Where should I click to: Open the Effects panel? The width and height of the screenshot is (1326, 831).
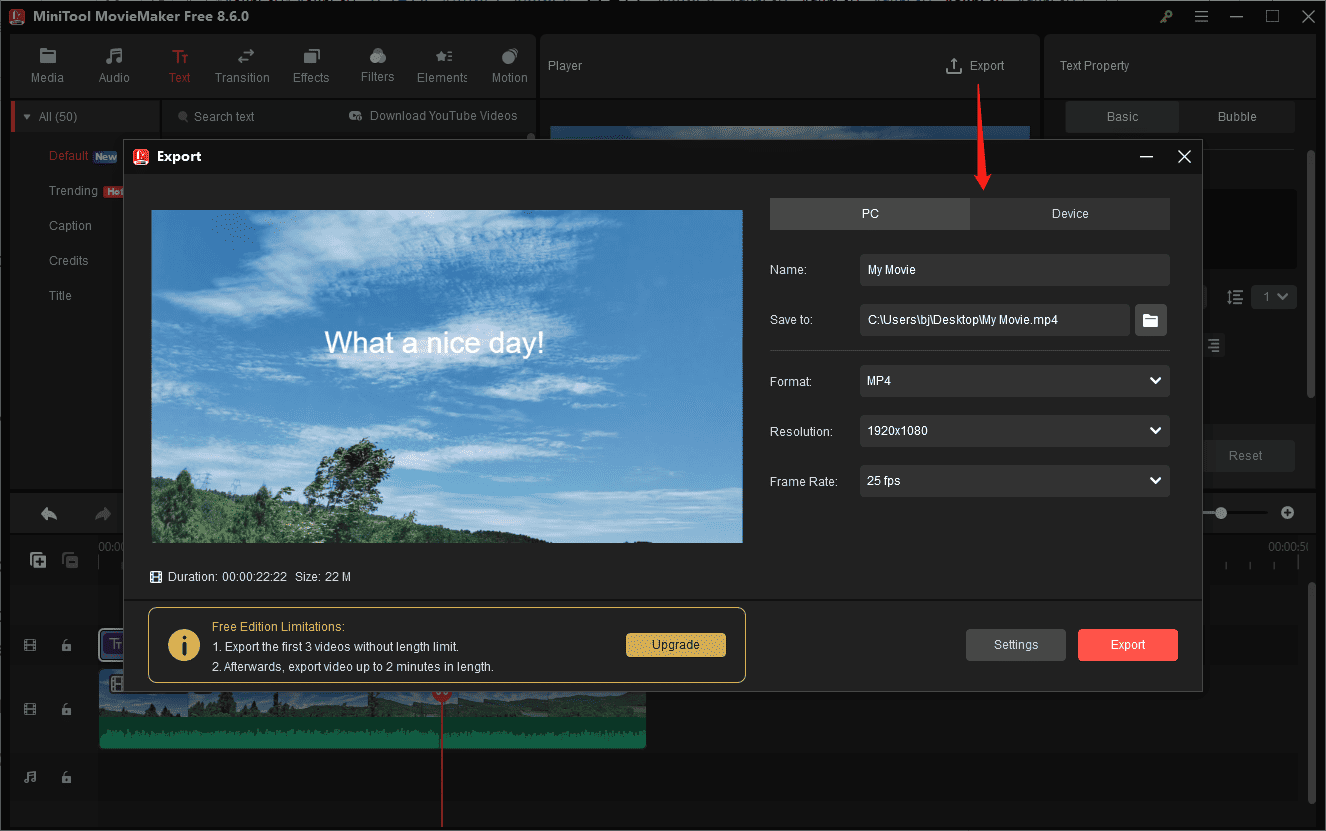pyautogui.click(x=310, y=65)
